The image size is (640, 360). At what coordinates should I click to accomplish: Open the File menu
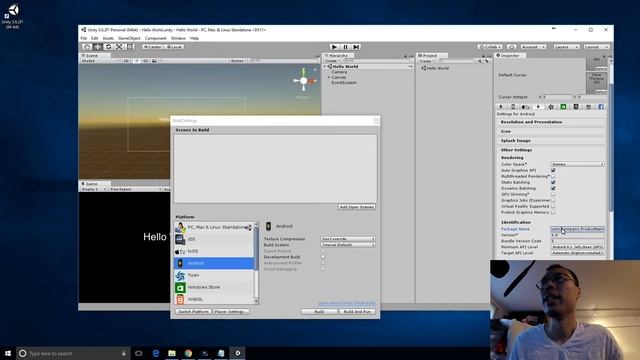point(84,38)
